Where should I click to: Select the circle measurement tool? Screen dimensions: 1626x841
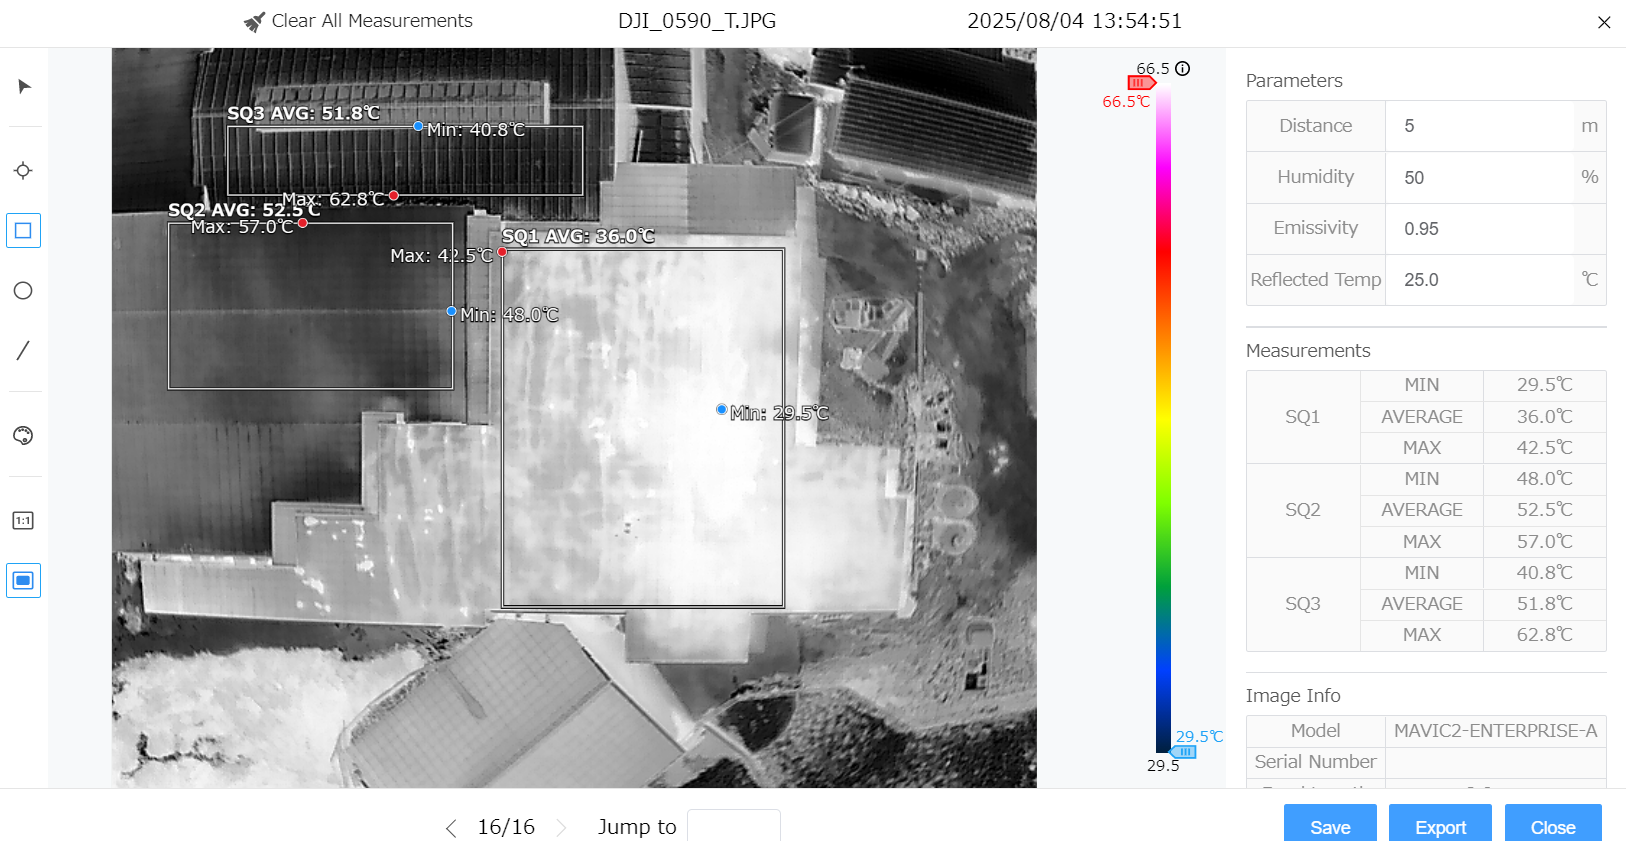point(23,291)
